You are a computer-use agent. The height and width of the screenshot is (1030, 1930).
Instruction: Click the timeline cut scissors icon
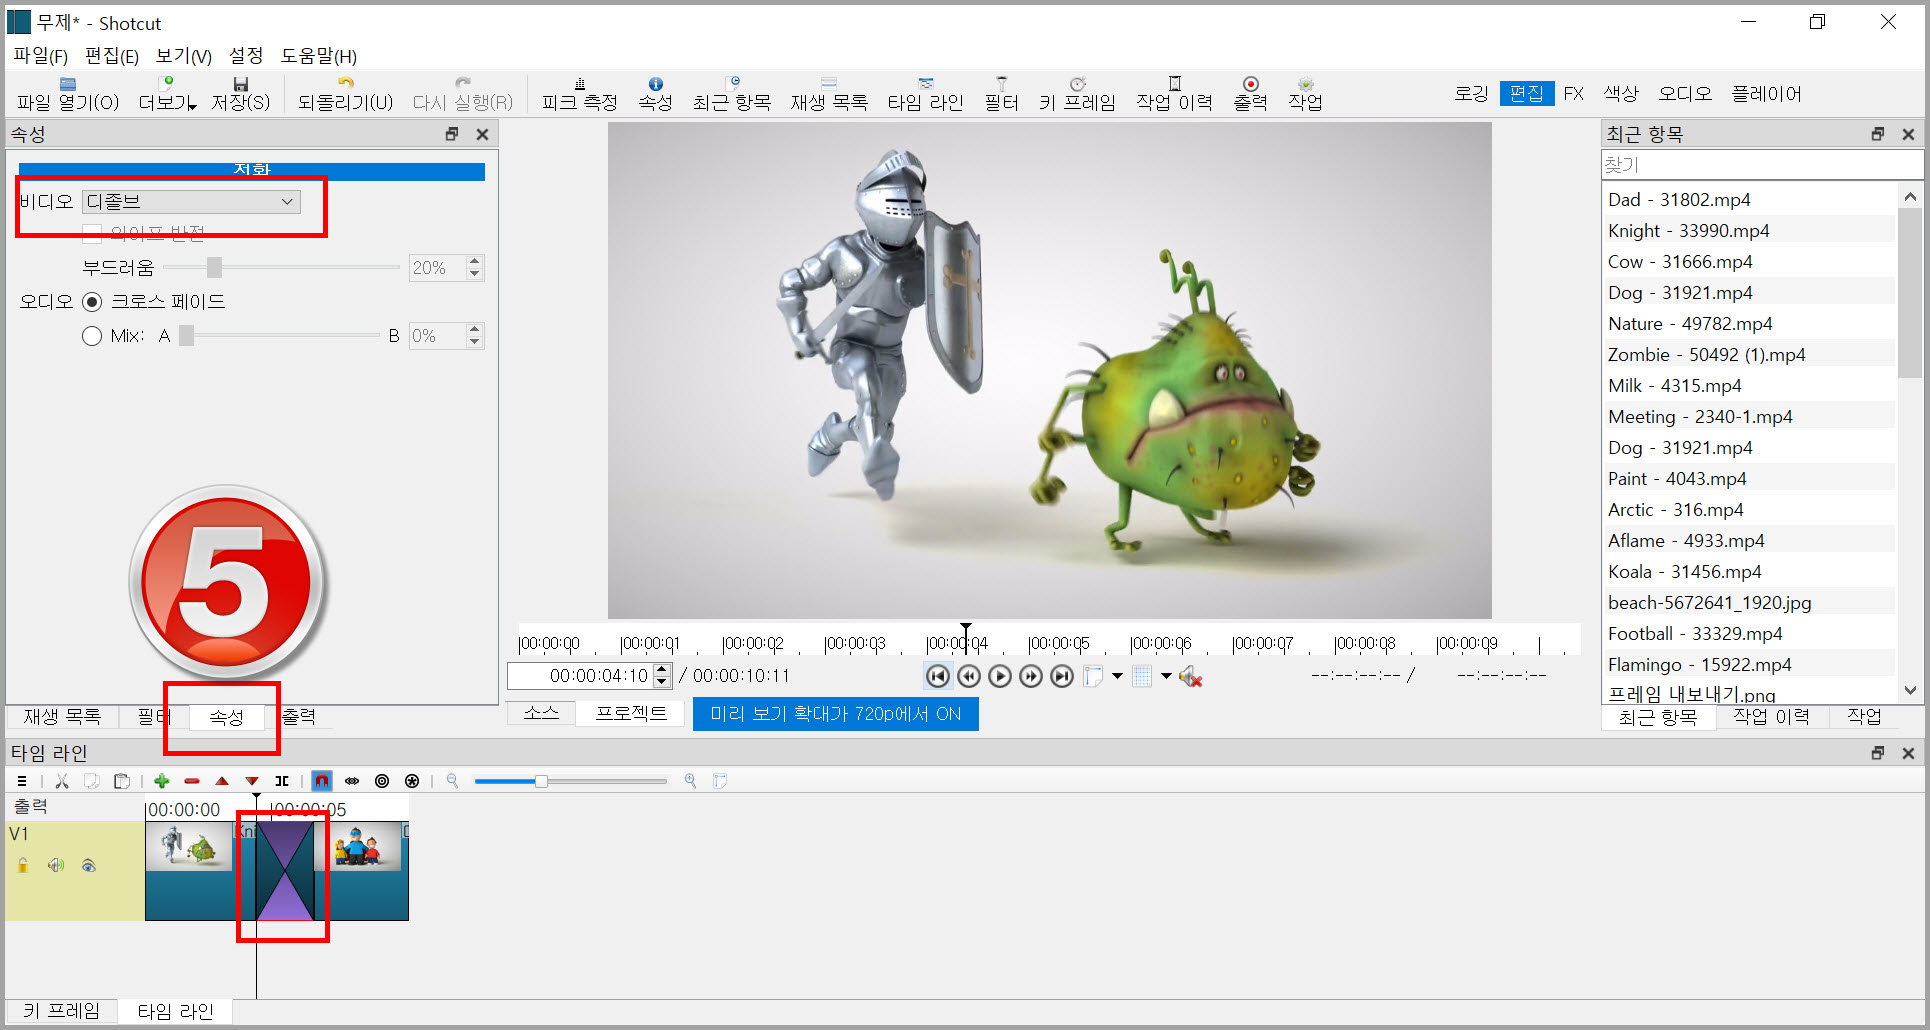62,781
